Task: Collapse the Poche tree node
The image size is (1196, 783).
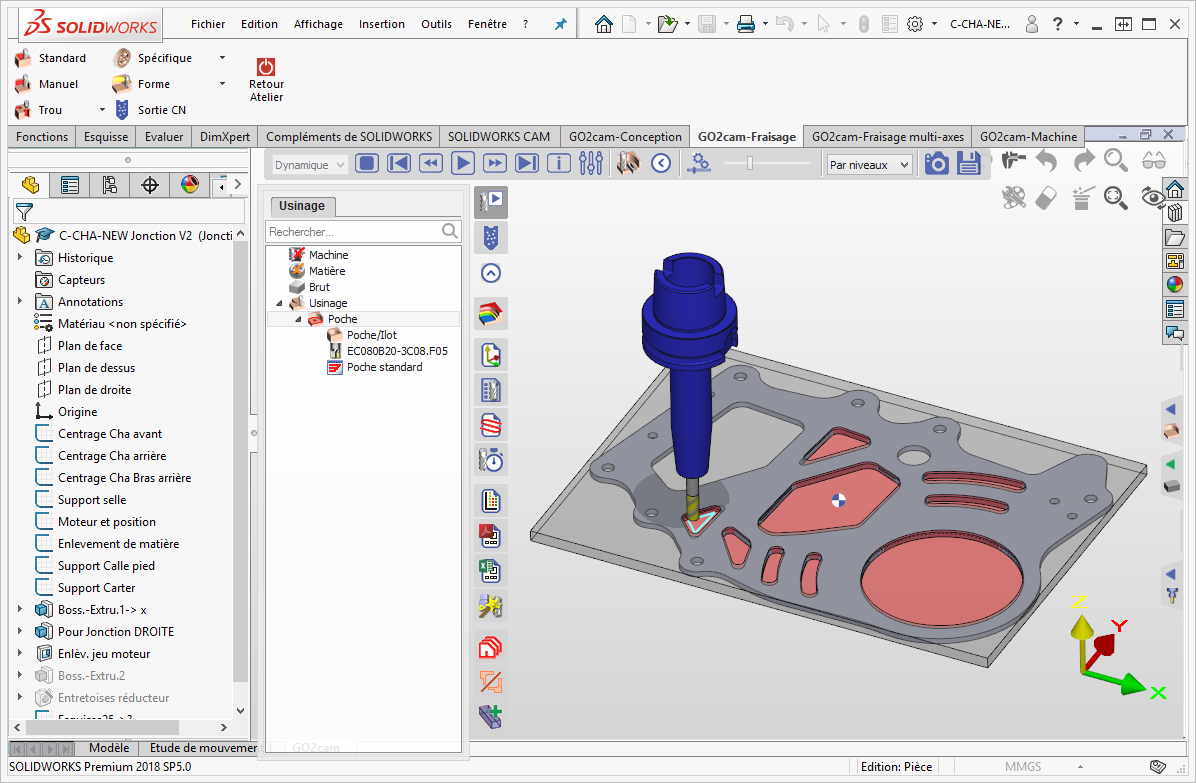Action: [298, 319]
